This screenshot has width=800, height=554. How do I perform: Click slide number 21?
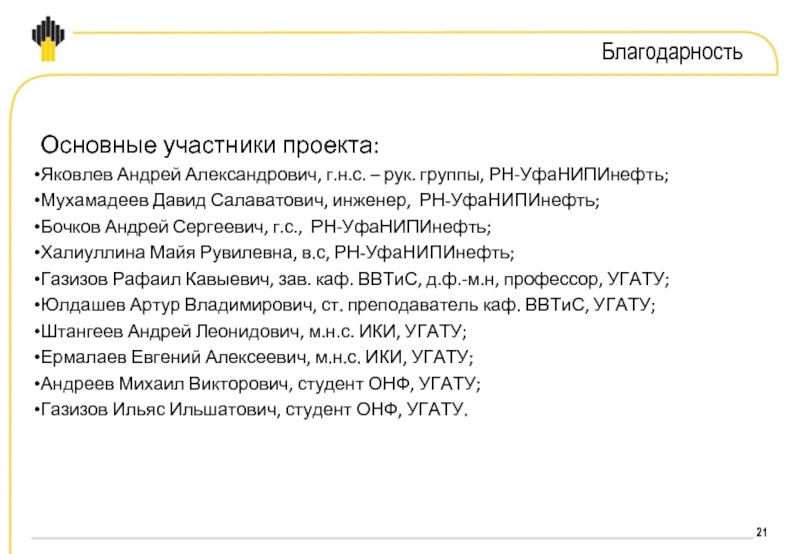pyautogui.click(x=761, y=532)
